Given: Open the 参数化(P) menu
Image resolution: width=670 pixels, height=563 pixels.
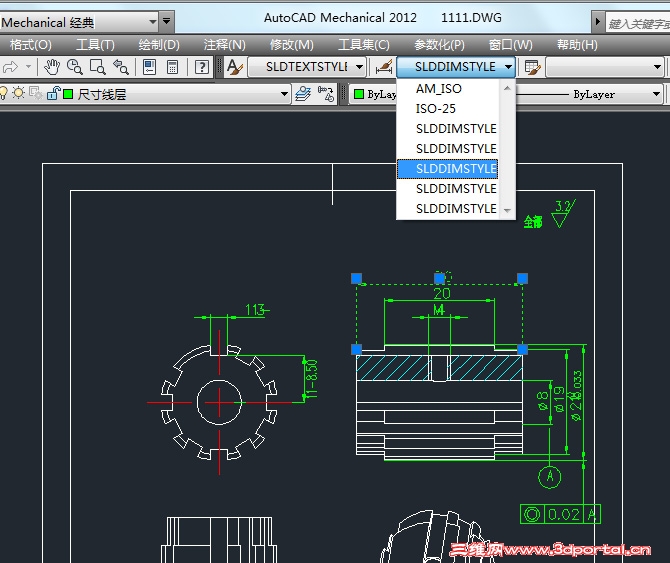Looking at the screenshot, I should pos(439,45).
